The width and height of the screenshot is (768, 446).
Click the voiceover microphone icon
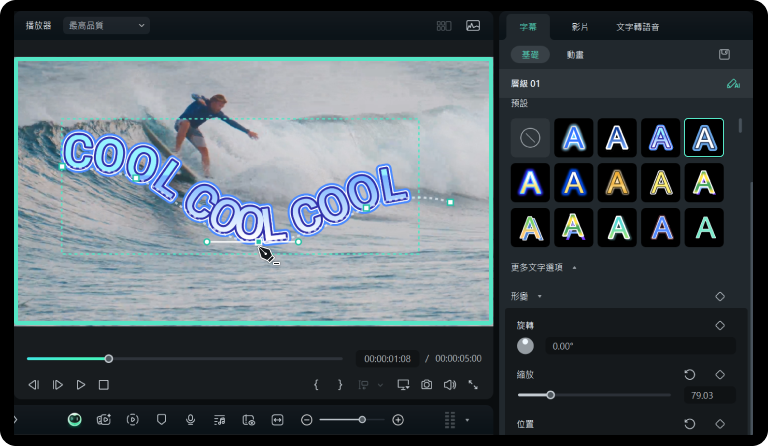point(191,420)
